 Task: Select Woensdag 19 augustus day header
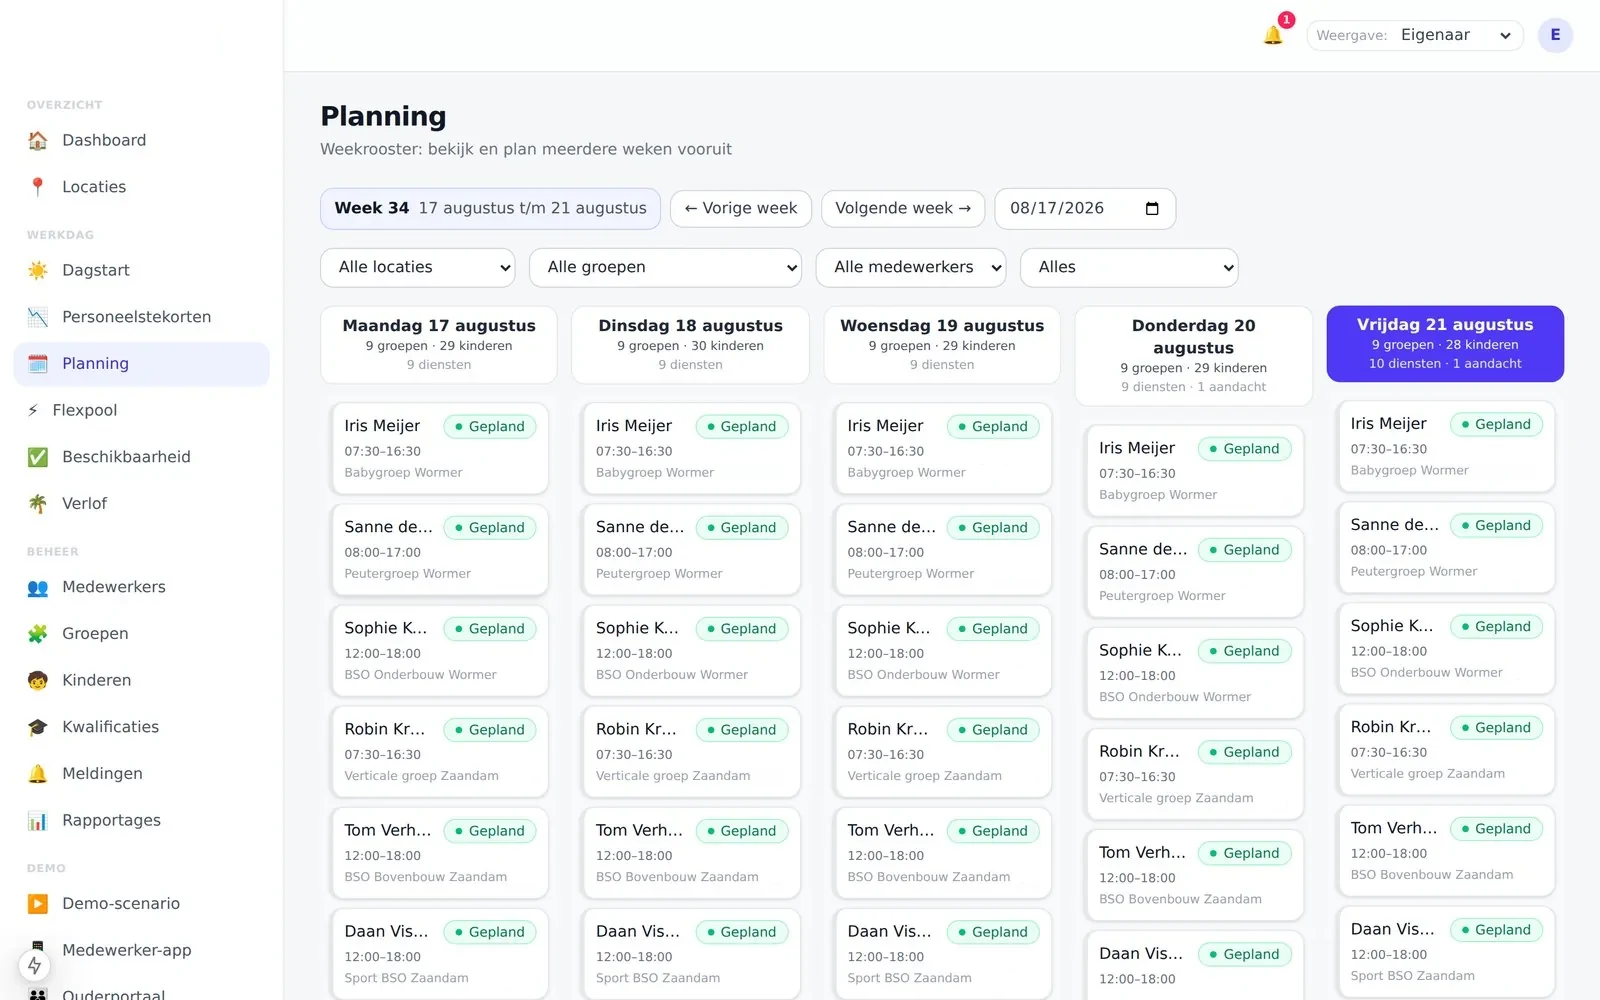pos(942,345)
